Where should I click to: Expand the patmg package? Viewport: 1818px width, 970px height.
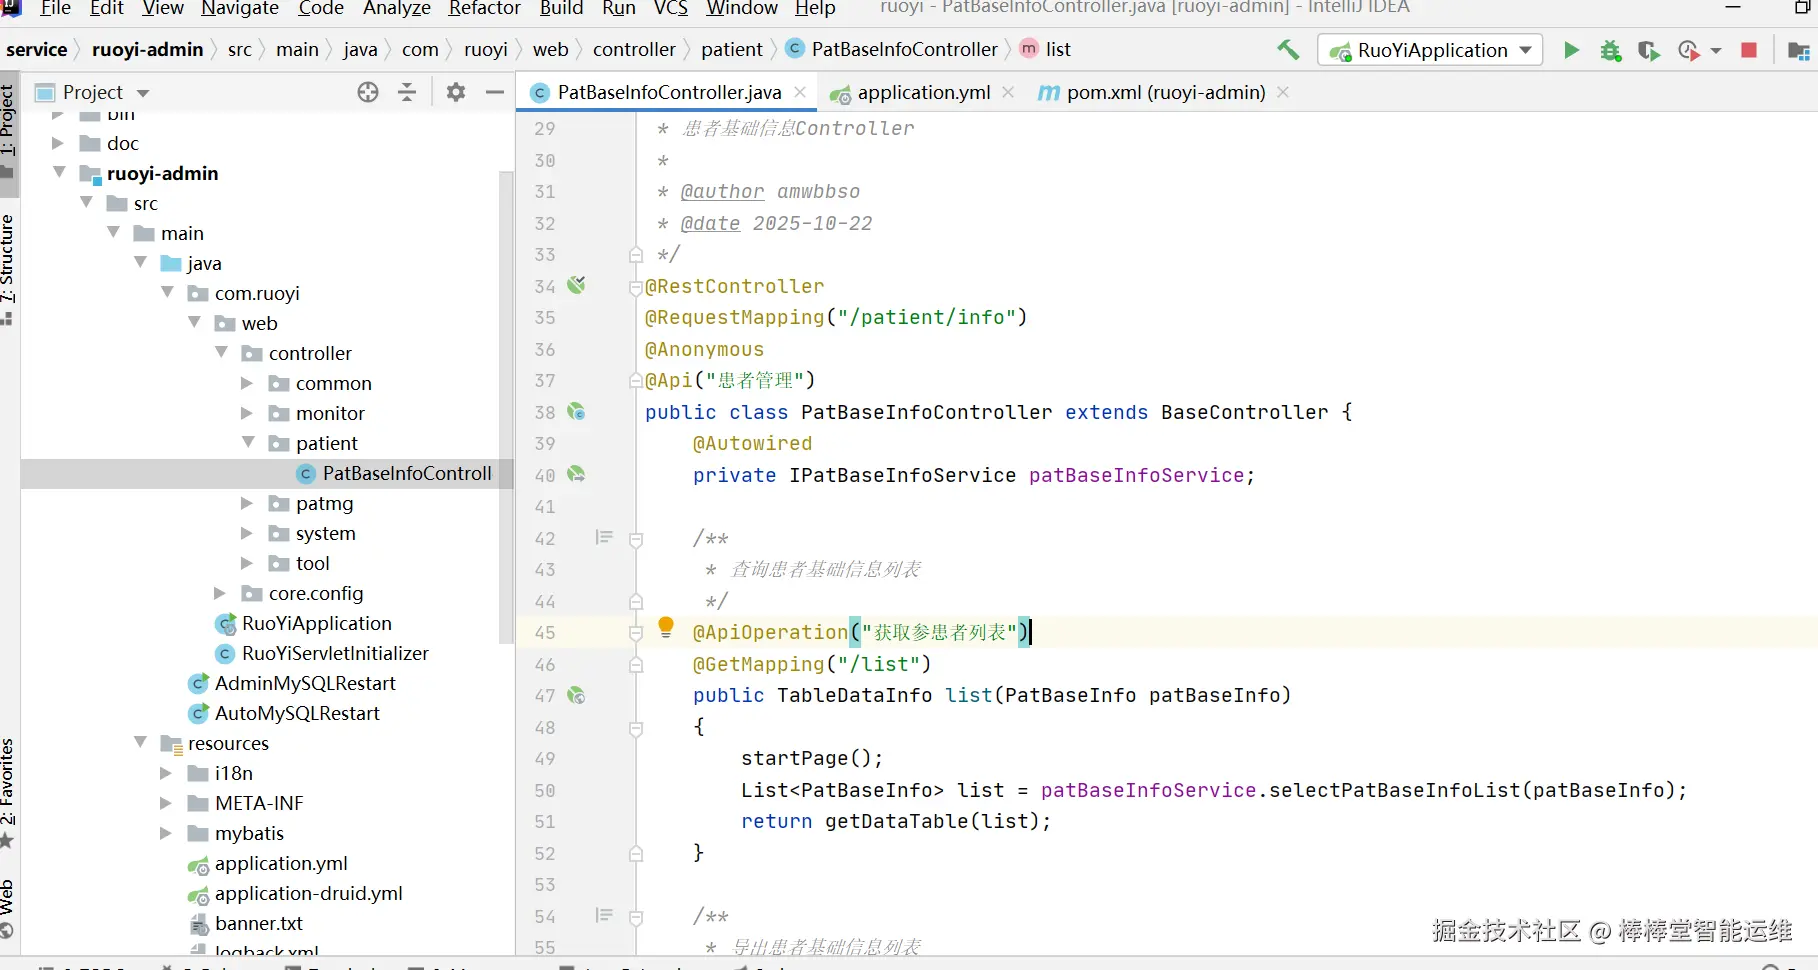click(247, 503)
